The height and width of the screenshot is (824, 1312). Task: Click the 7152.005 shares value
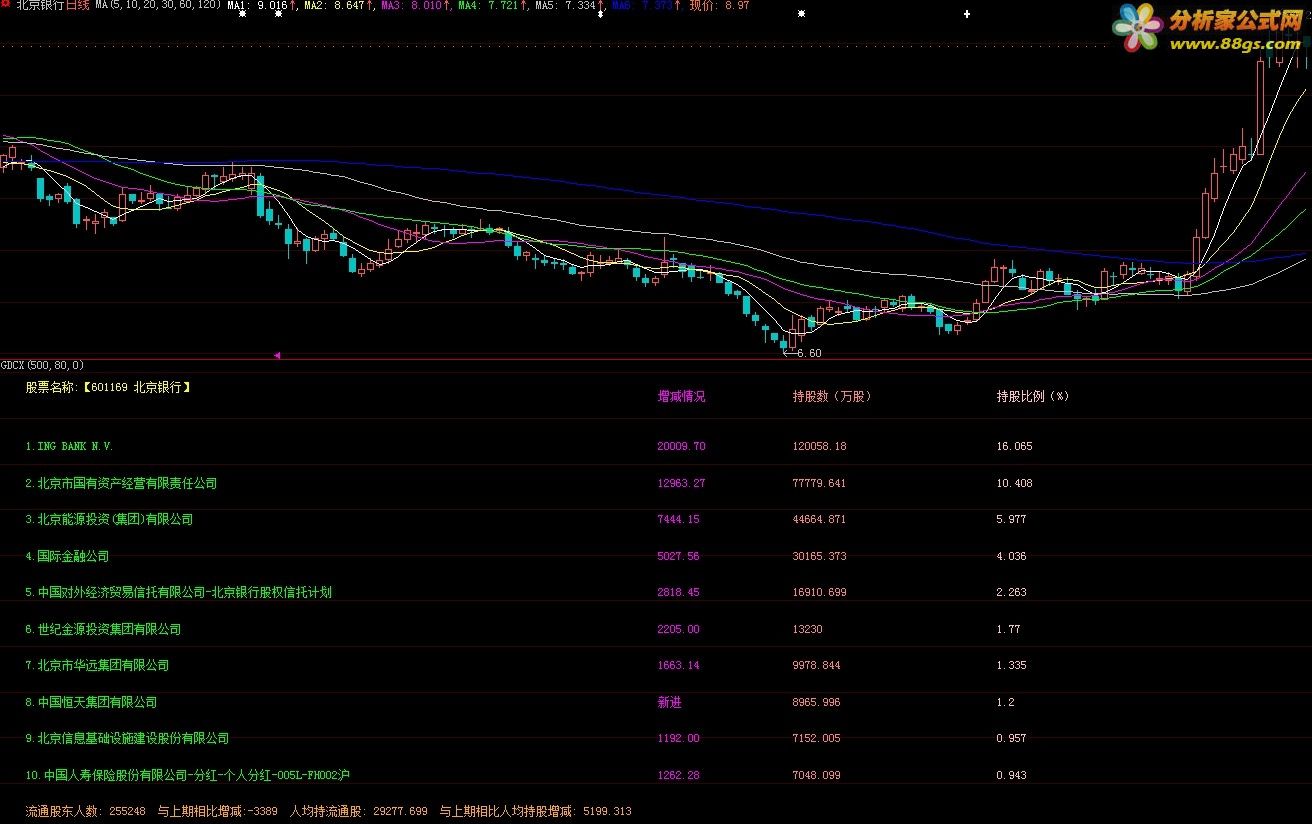[817, 738]
